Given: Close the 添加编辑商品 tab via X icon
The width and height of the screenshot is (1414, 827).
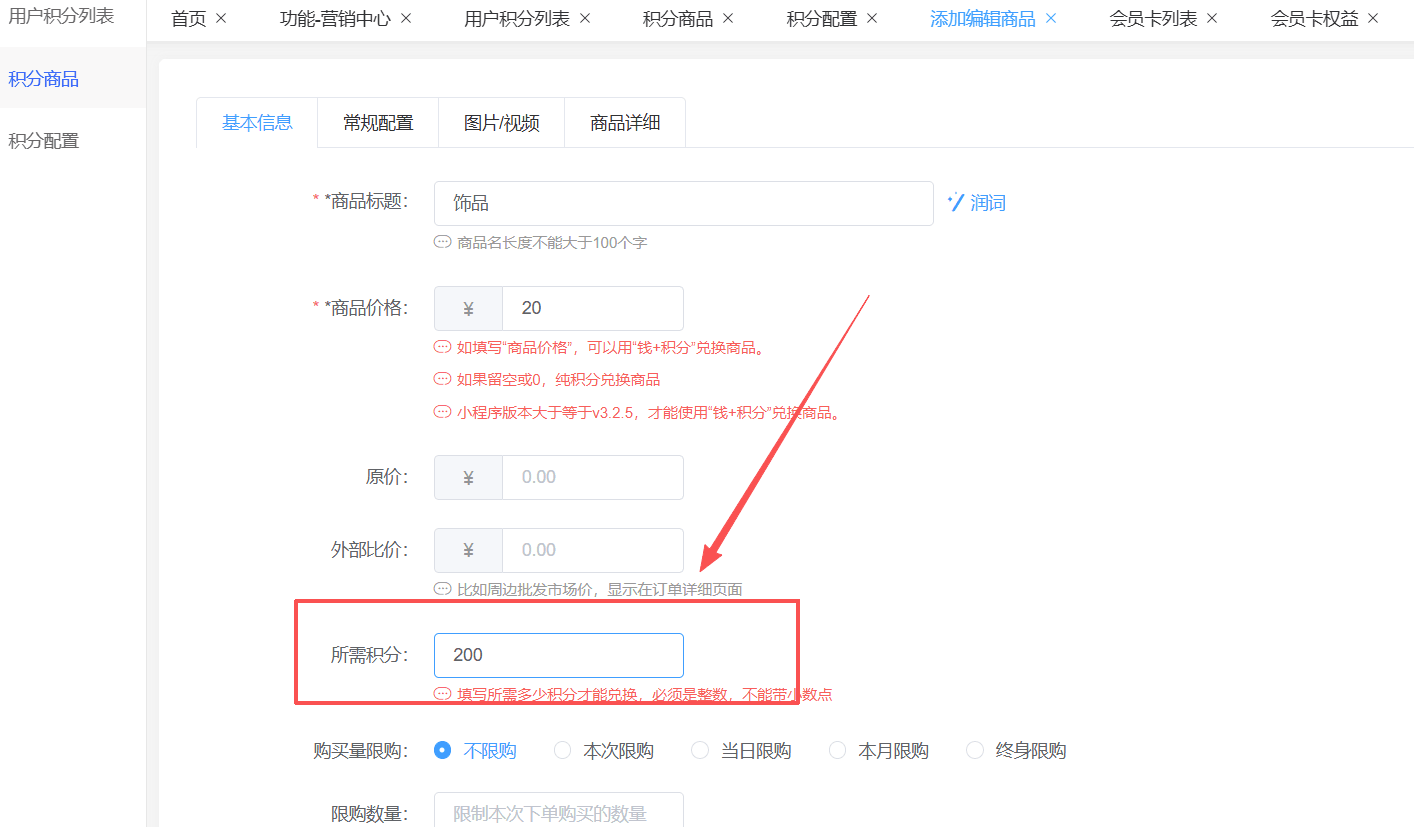Looking at the screenshot, I should [1051, 19].
